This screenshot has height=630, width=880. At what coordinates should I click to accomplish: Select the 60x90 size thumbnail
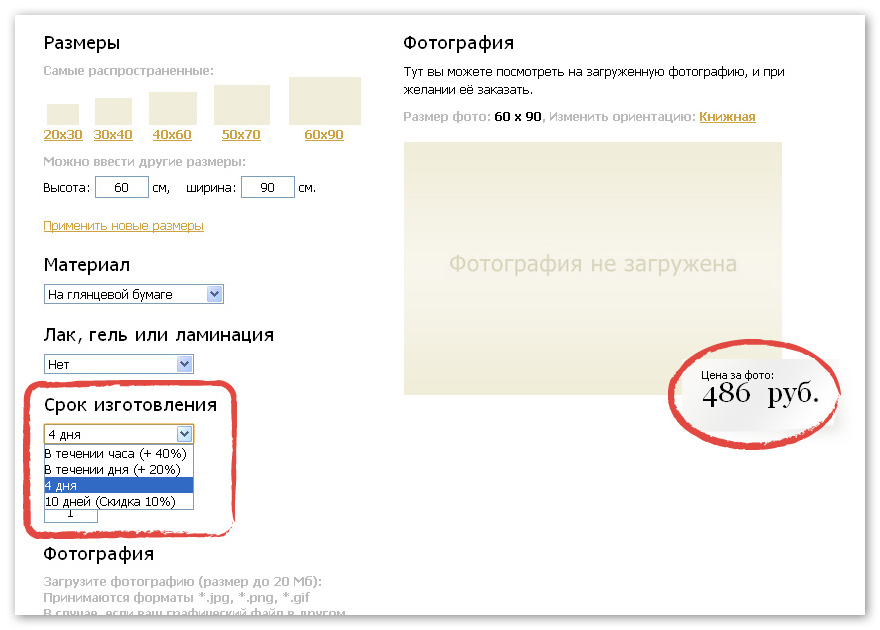[325, 101]
